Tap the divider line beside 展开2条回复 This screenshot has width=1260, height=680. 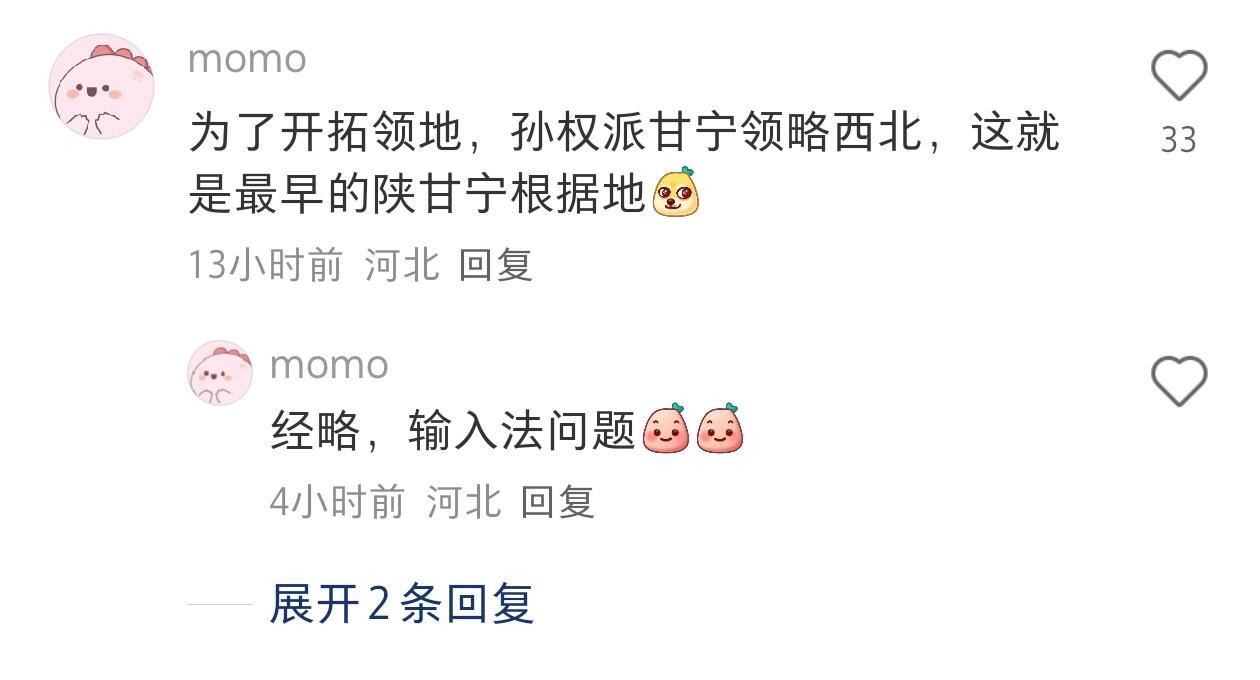220,604
